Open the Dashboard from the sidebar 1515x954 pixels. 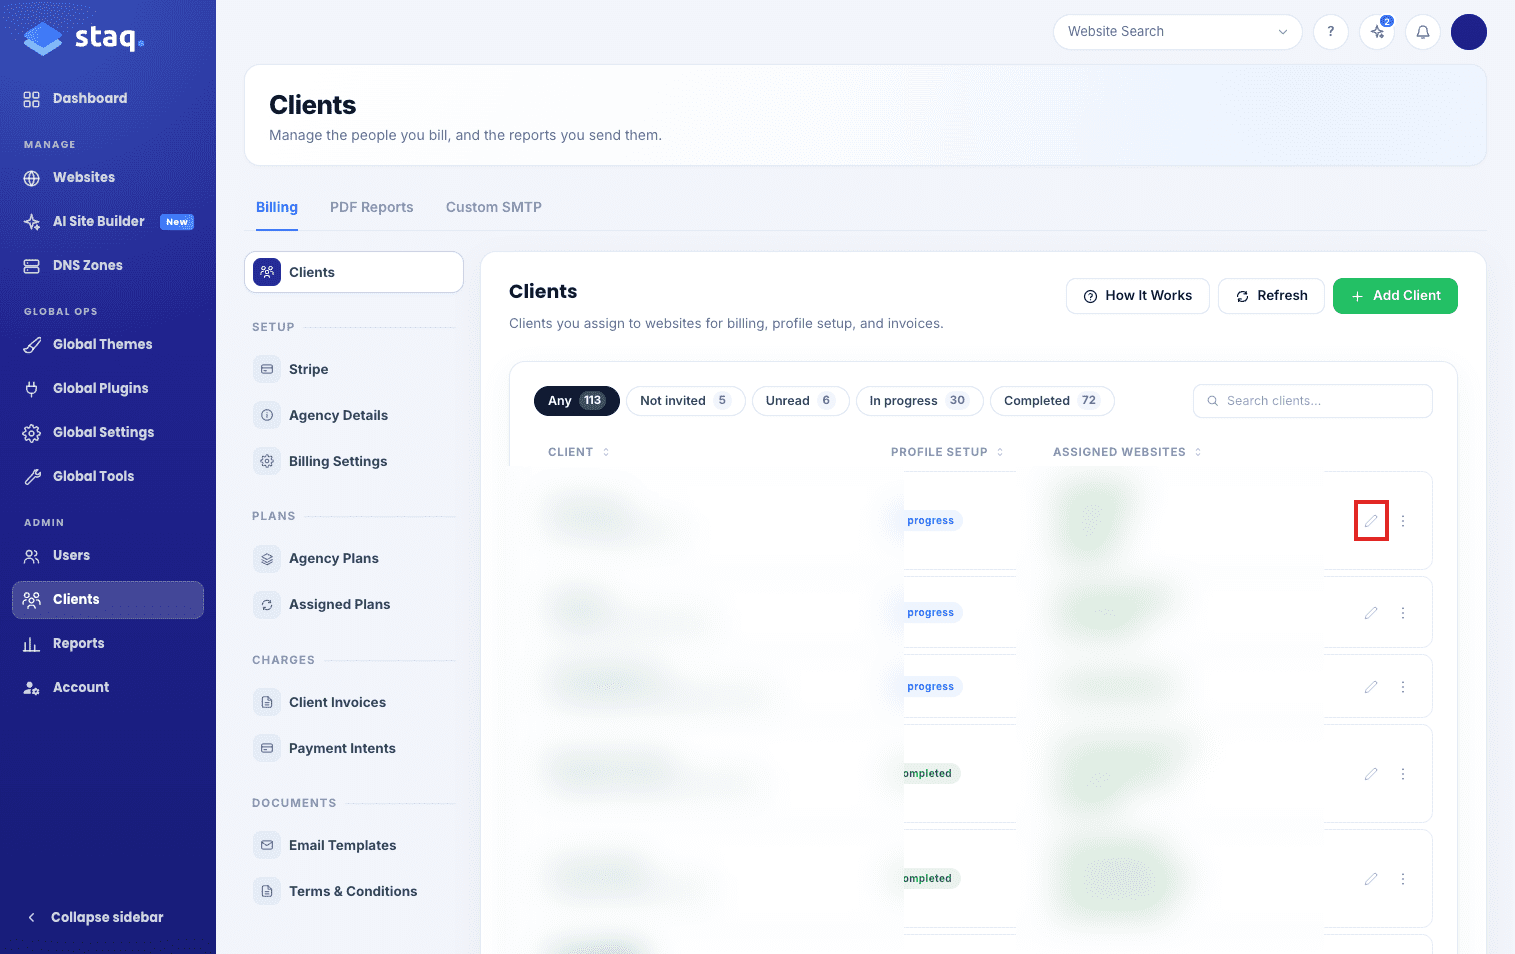click(x=90, y=98)
